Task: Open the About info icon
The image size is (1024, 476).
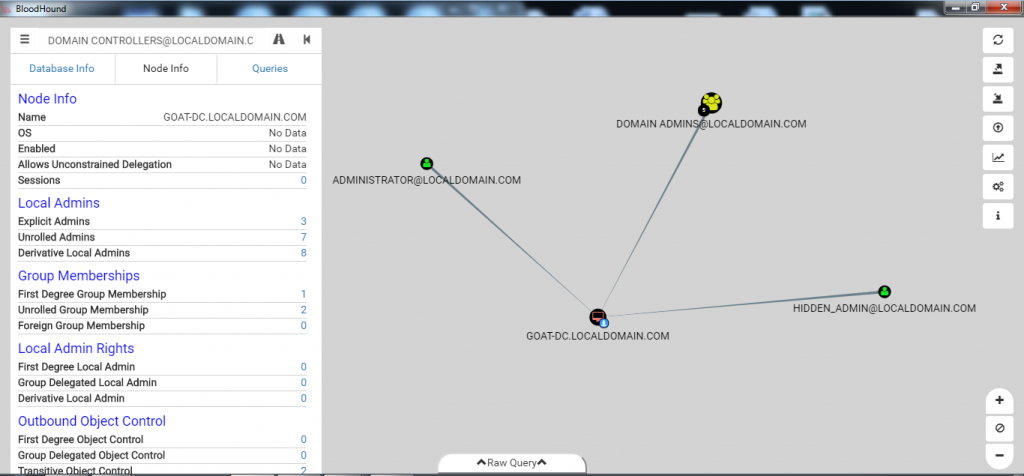Action: tap(997, 215)
